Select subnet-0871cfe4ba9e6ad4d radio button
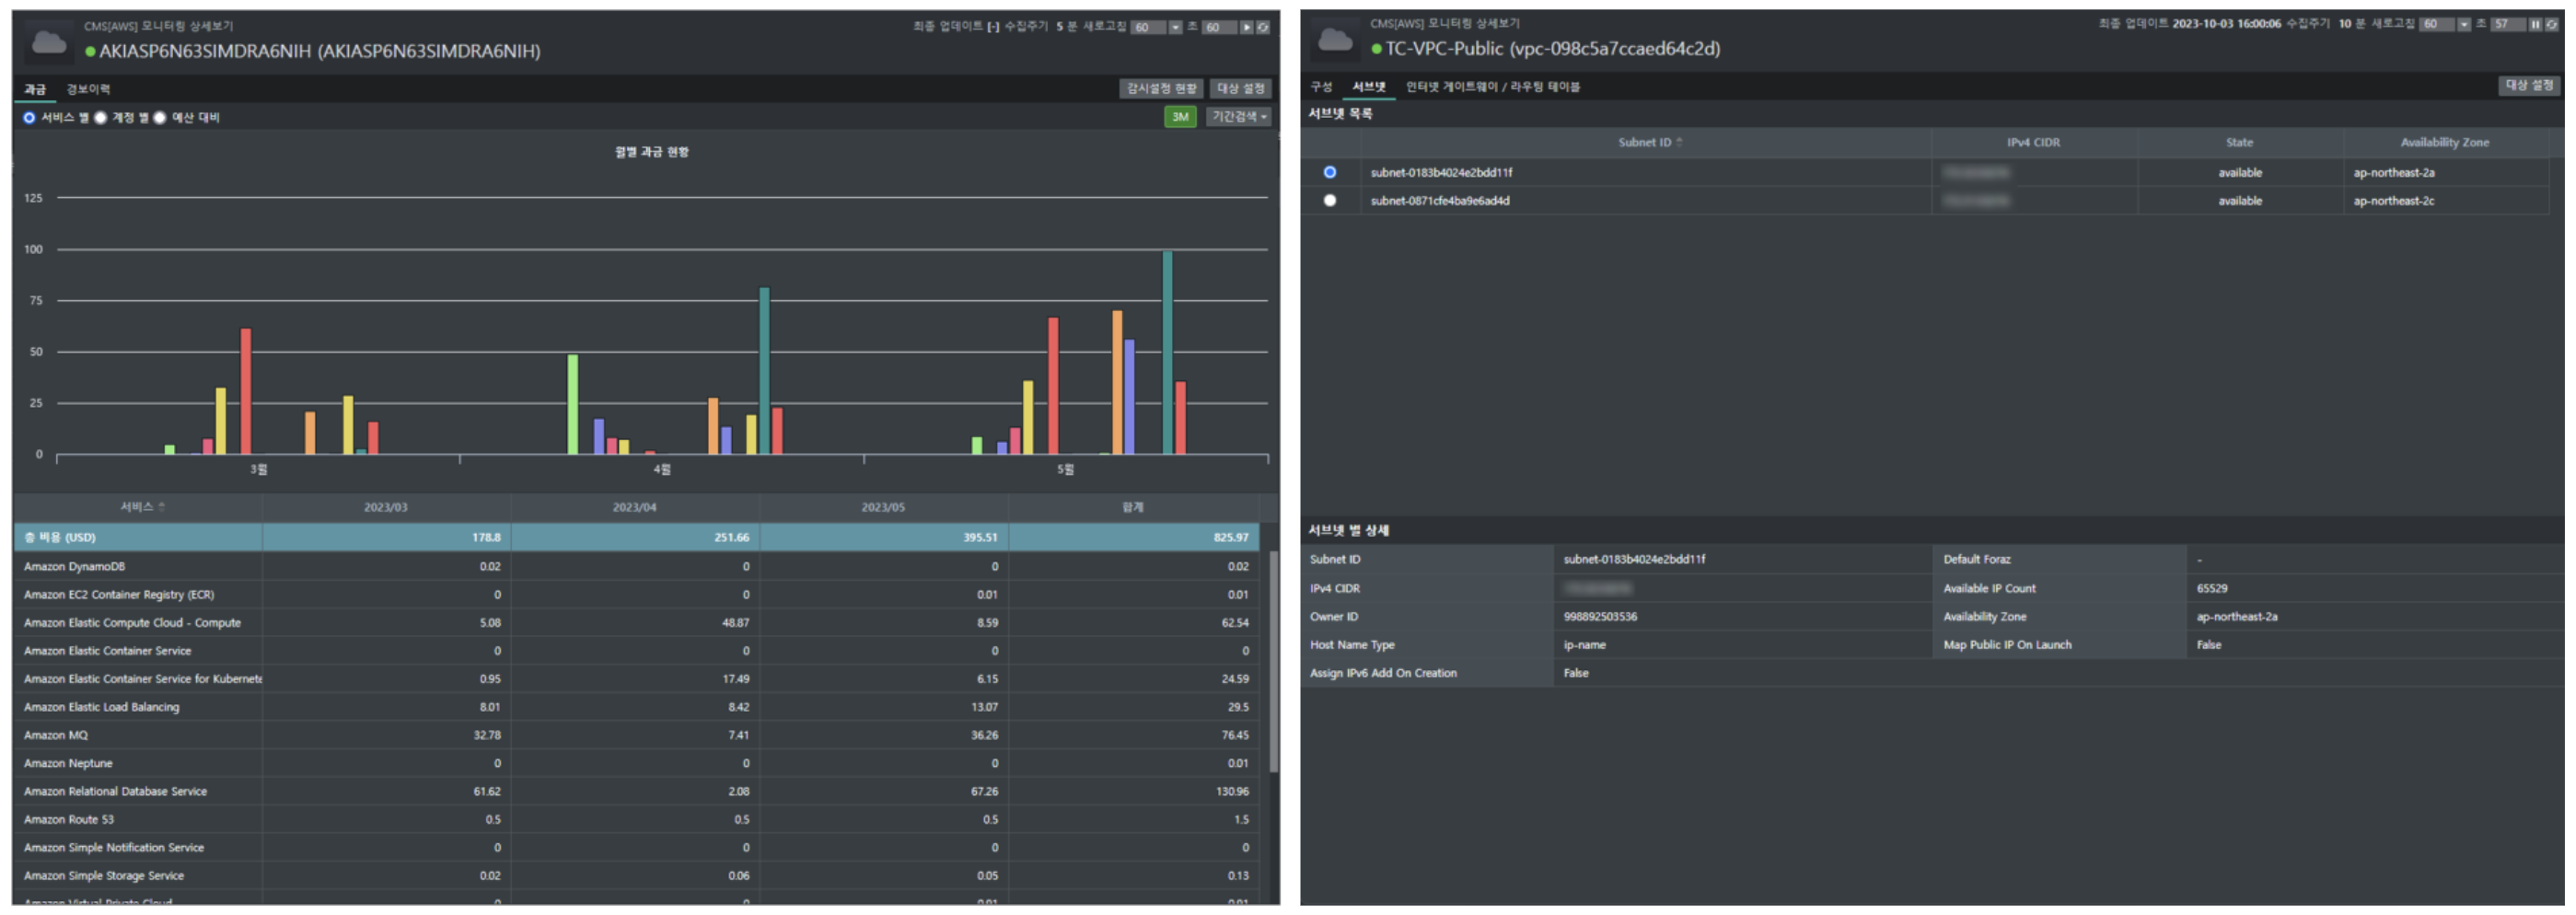Screen dimensions: 2576x915 pos(1329,201)
